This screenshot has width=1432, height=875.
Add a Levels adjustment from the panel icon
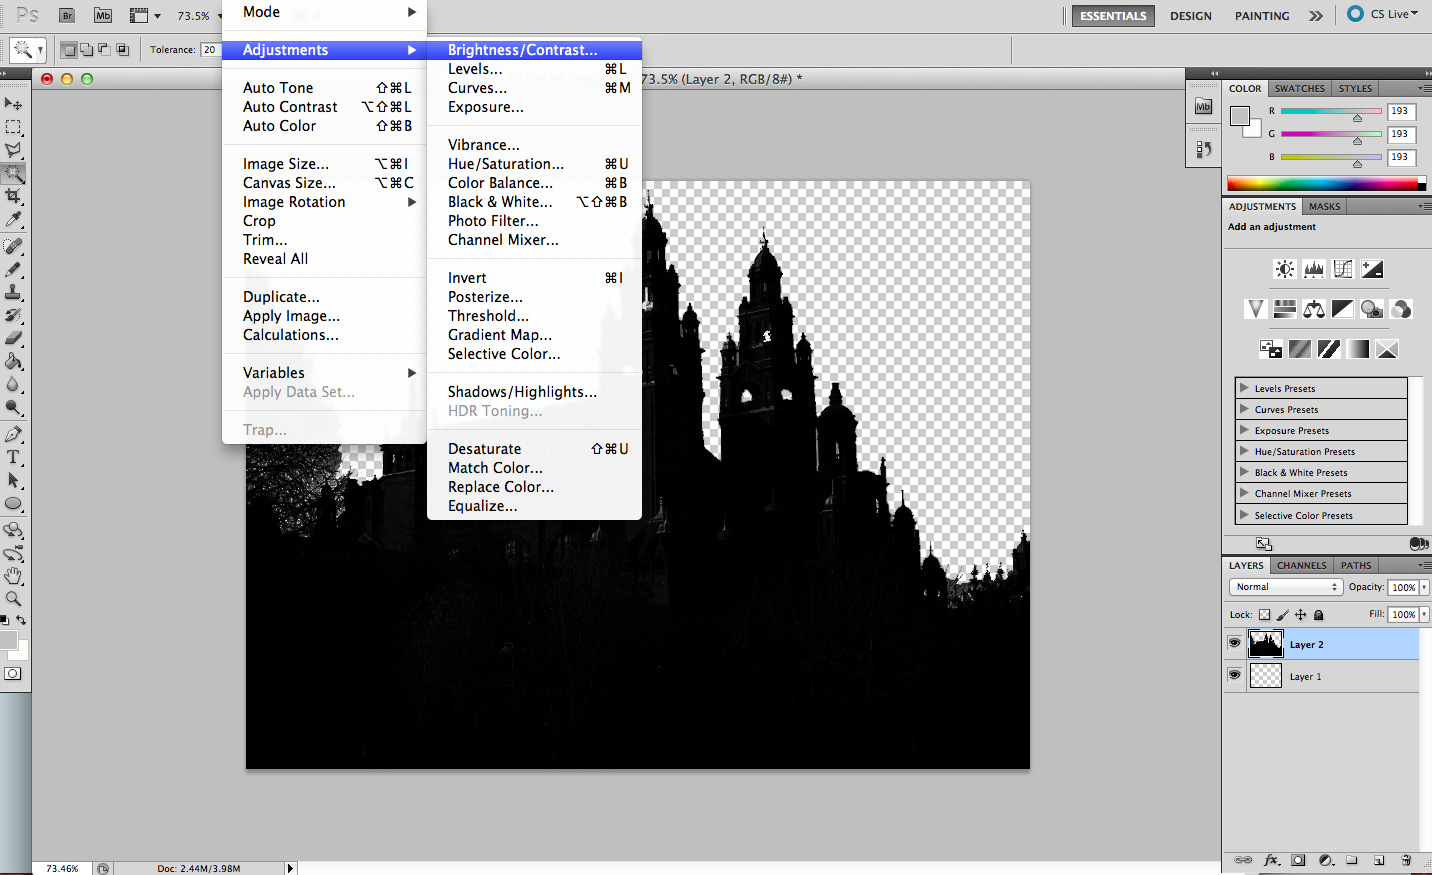coord(1314,269)
